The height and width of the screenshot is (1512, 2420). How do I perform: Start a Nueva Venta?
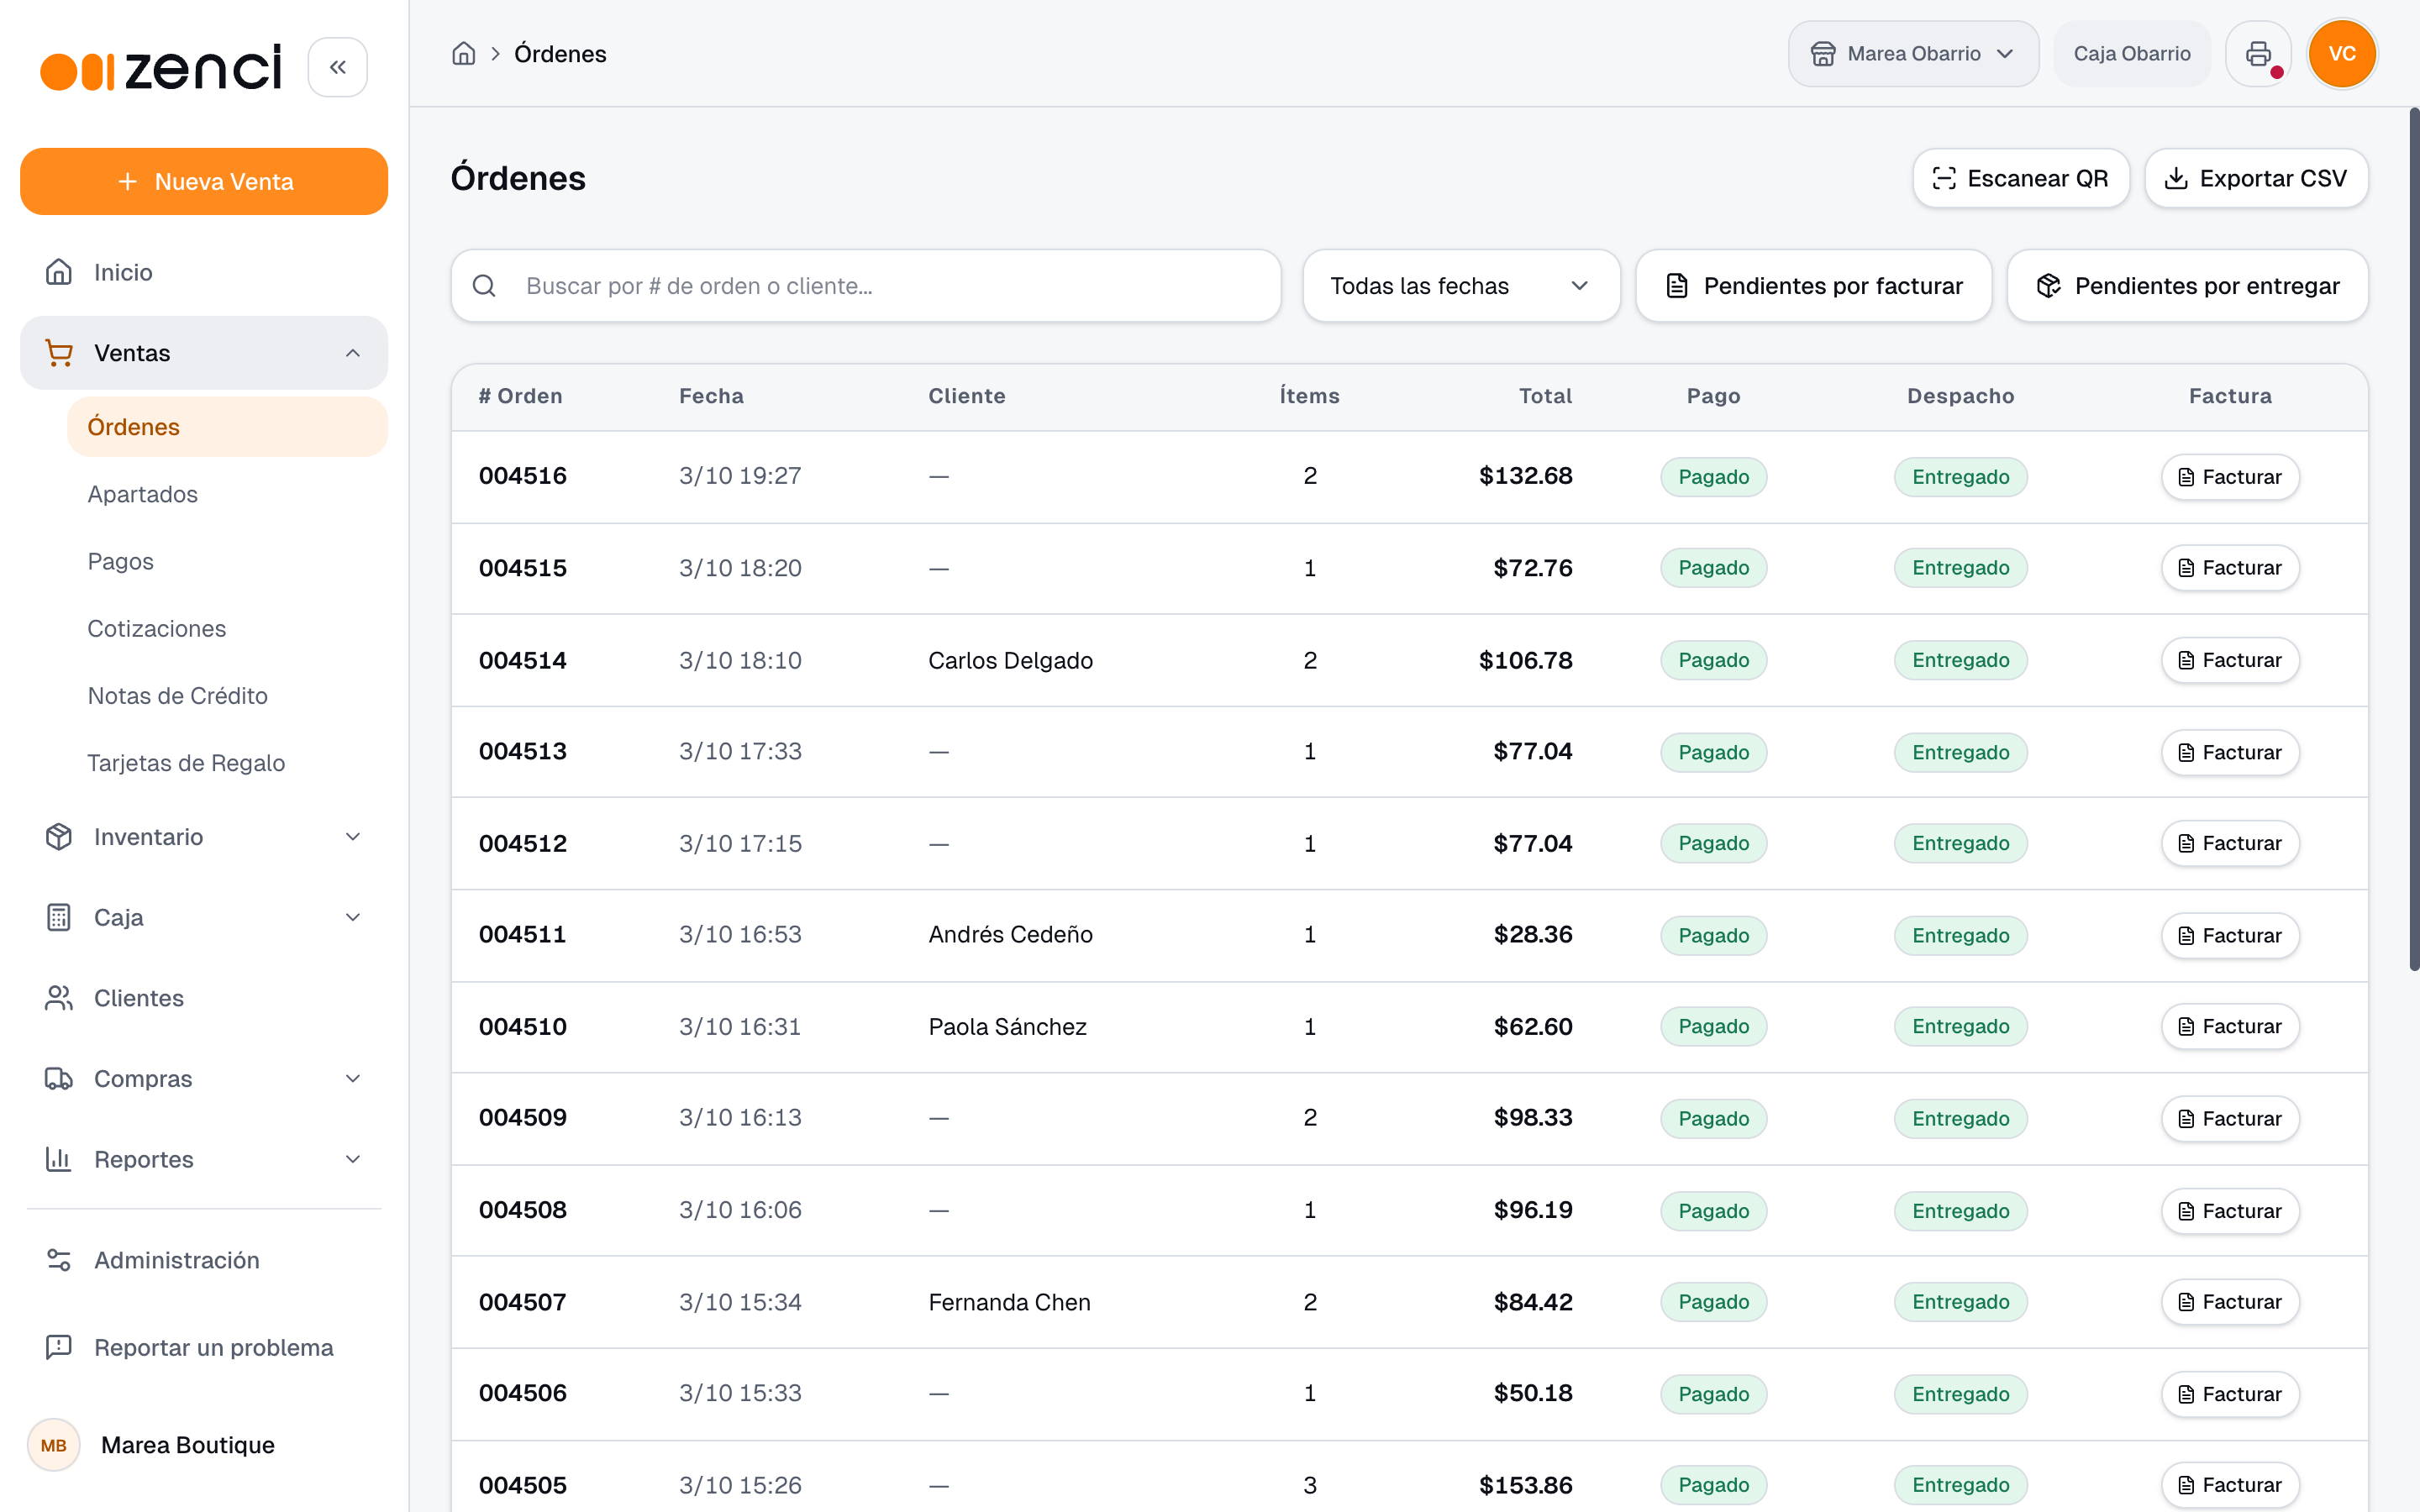click(204, 181)
